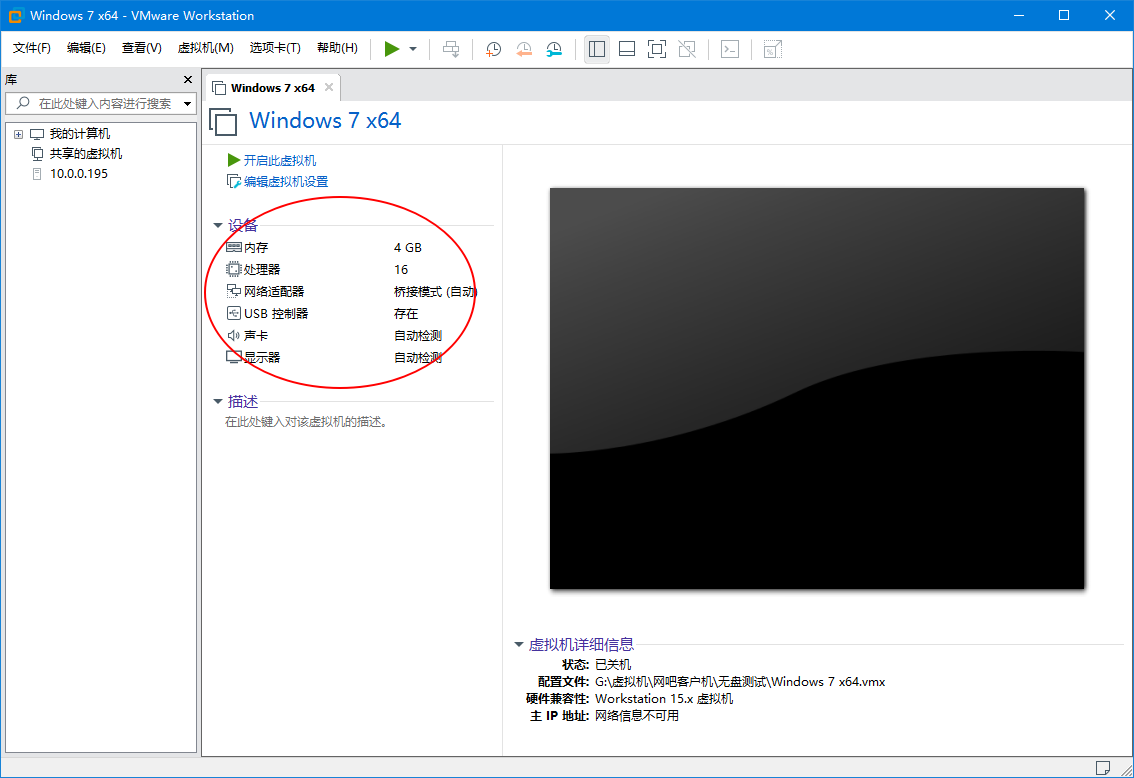This screenshot has width=1134, height=778.
Task: Click the large VM icon beside Windows 7 x64 heading
Action: coord(223,121)
